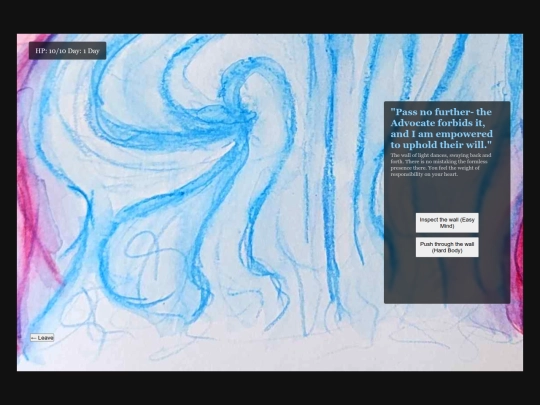
Task: Choose Push through the wall (Hard Body)
Action: coord(447,247)
